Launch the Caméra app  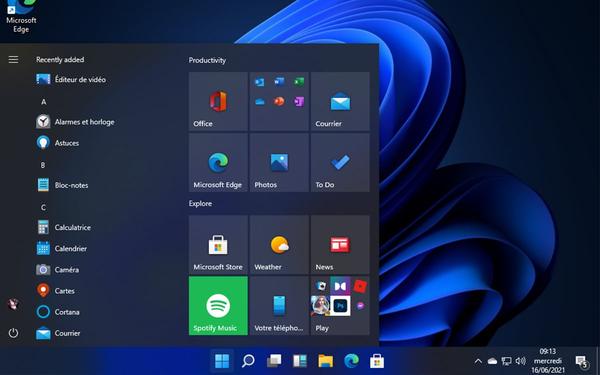(x=58, y=270)
